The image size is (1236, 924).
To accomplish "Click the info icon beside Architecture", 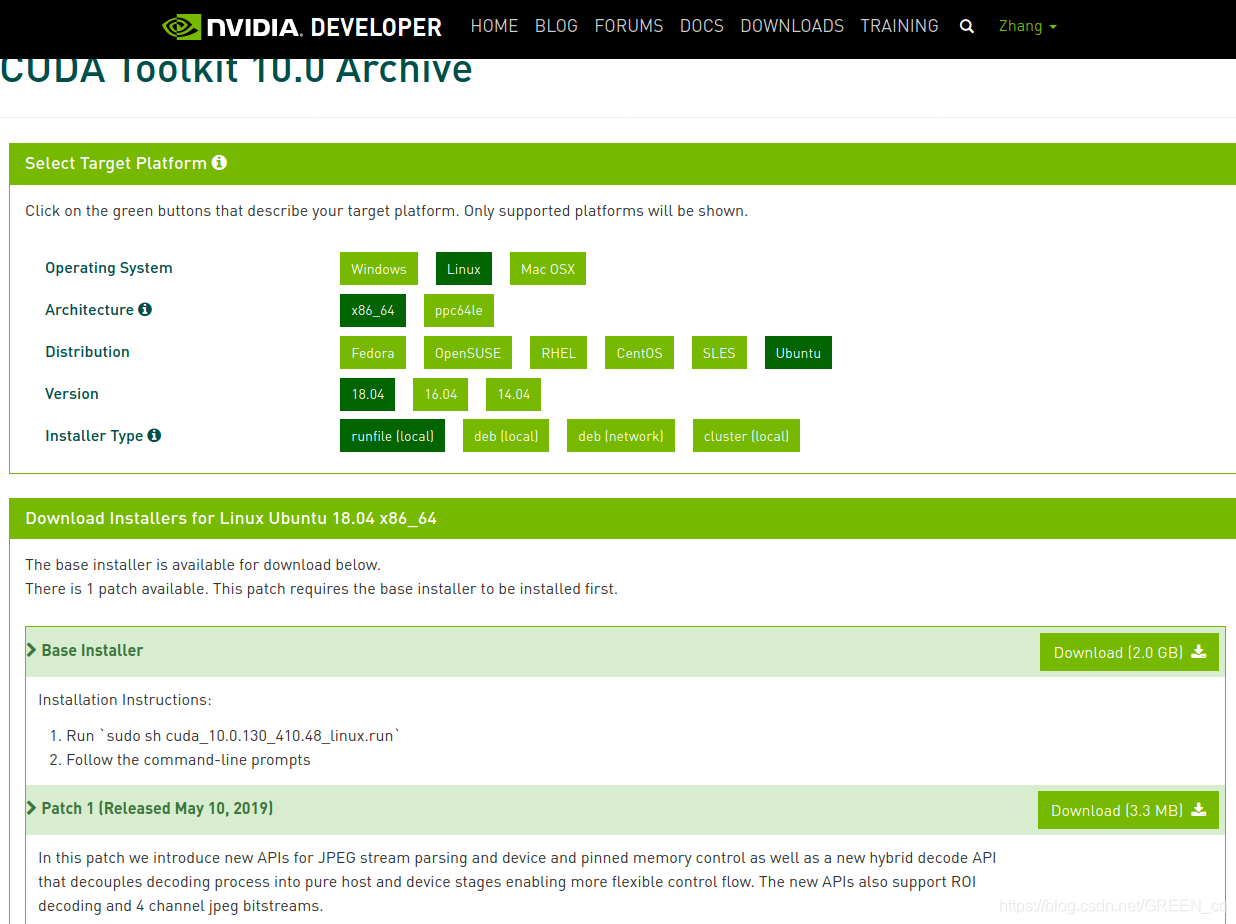I will [x=145, y=309].
